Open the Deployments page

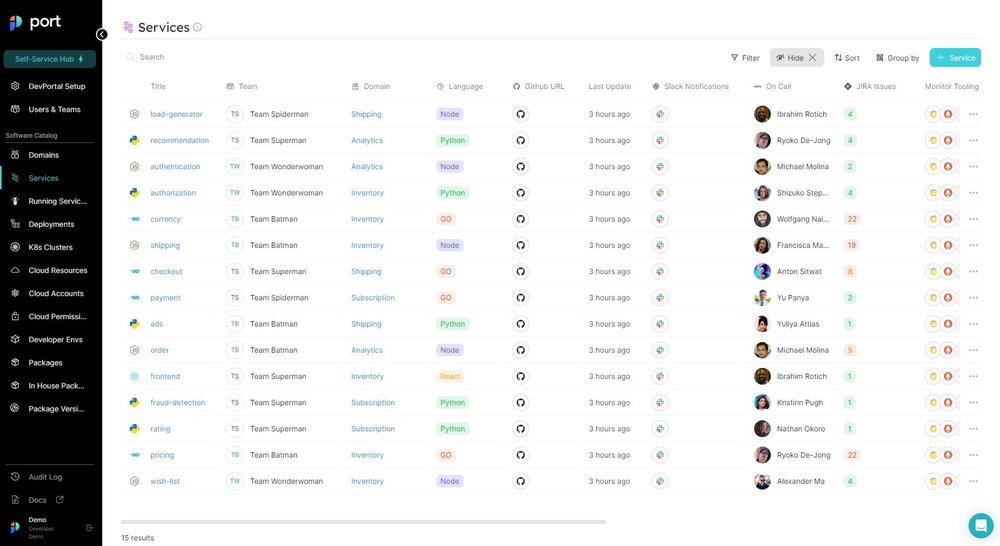pos(51,225)
